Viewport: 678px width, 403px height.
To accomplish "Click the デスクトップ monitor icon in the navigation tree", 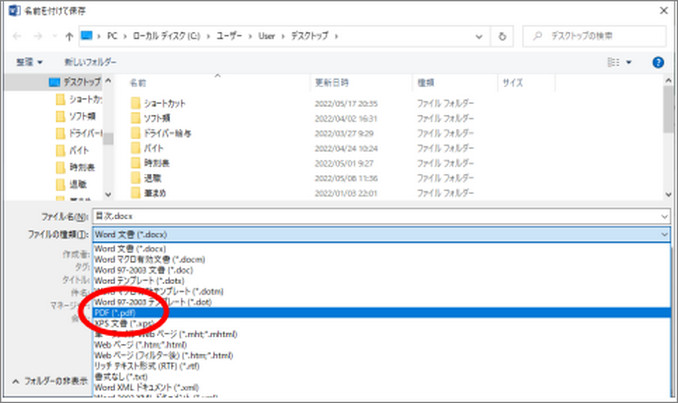I will click(54, 82).
